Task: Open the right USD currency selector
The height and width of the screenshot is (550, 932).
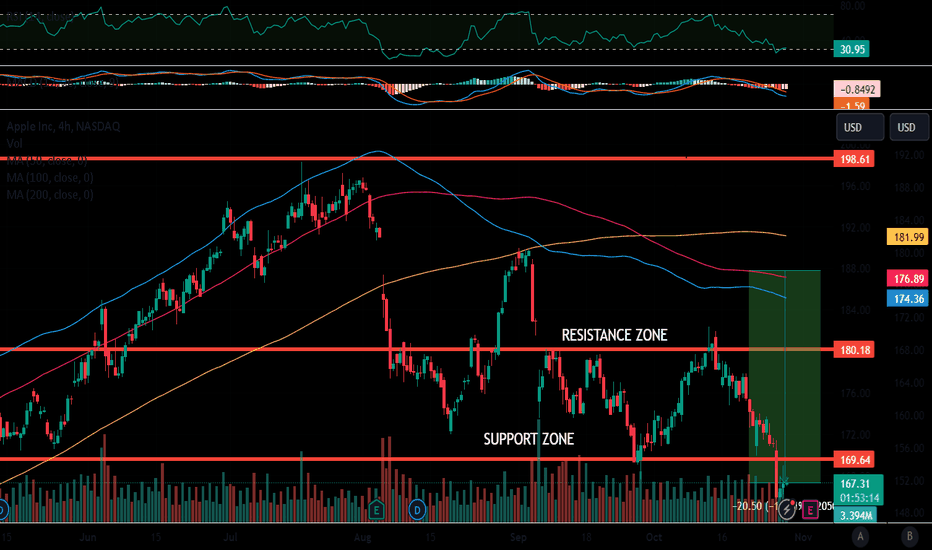Action: coord(909,127)
